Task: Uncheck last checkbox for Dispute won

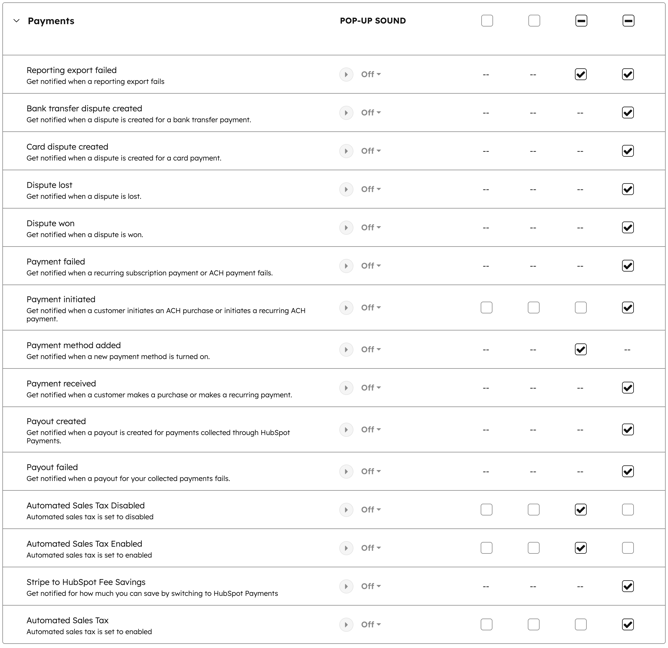Action: point(628,228)
